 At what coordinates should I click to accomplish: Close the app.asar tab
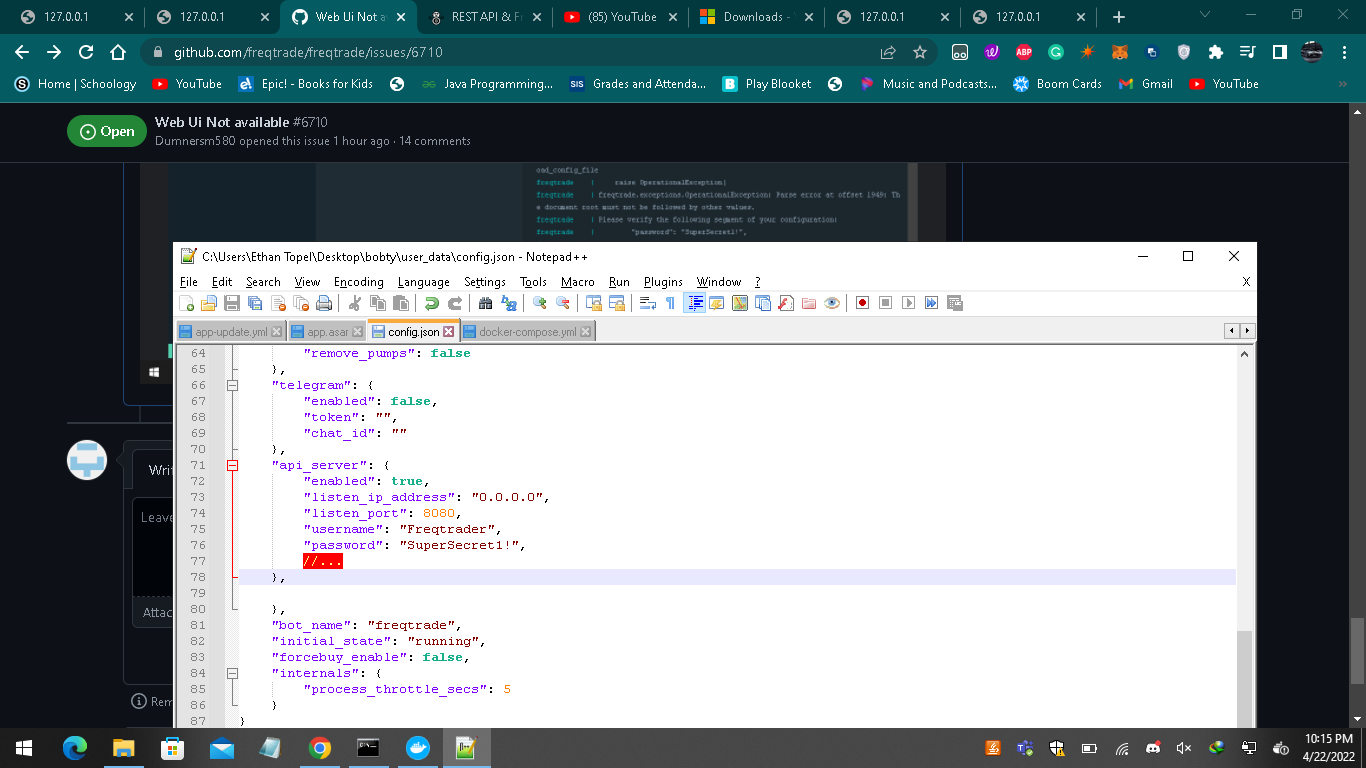coord(357,331)
